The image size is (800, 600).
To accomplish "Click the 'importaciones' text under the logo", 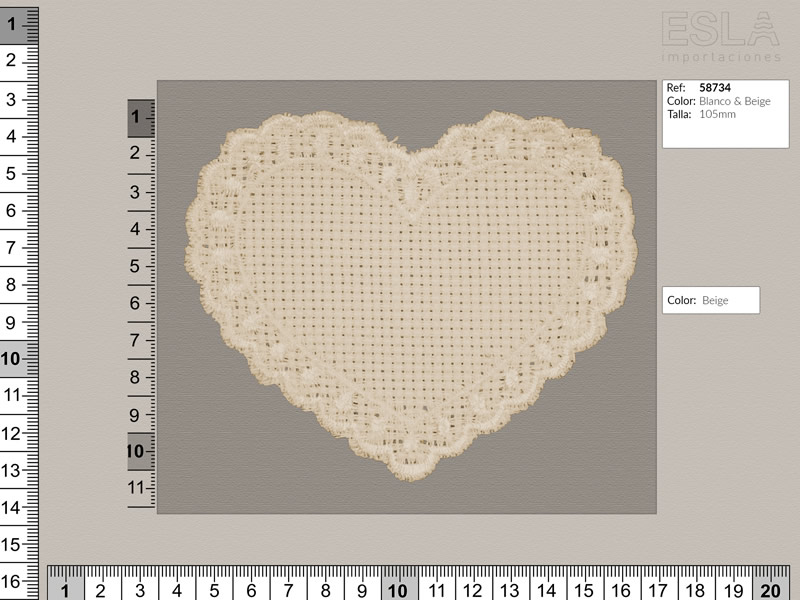I will [x=721, y=57].
